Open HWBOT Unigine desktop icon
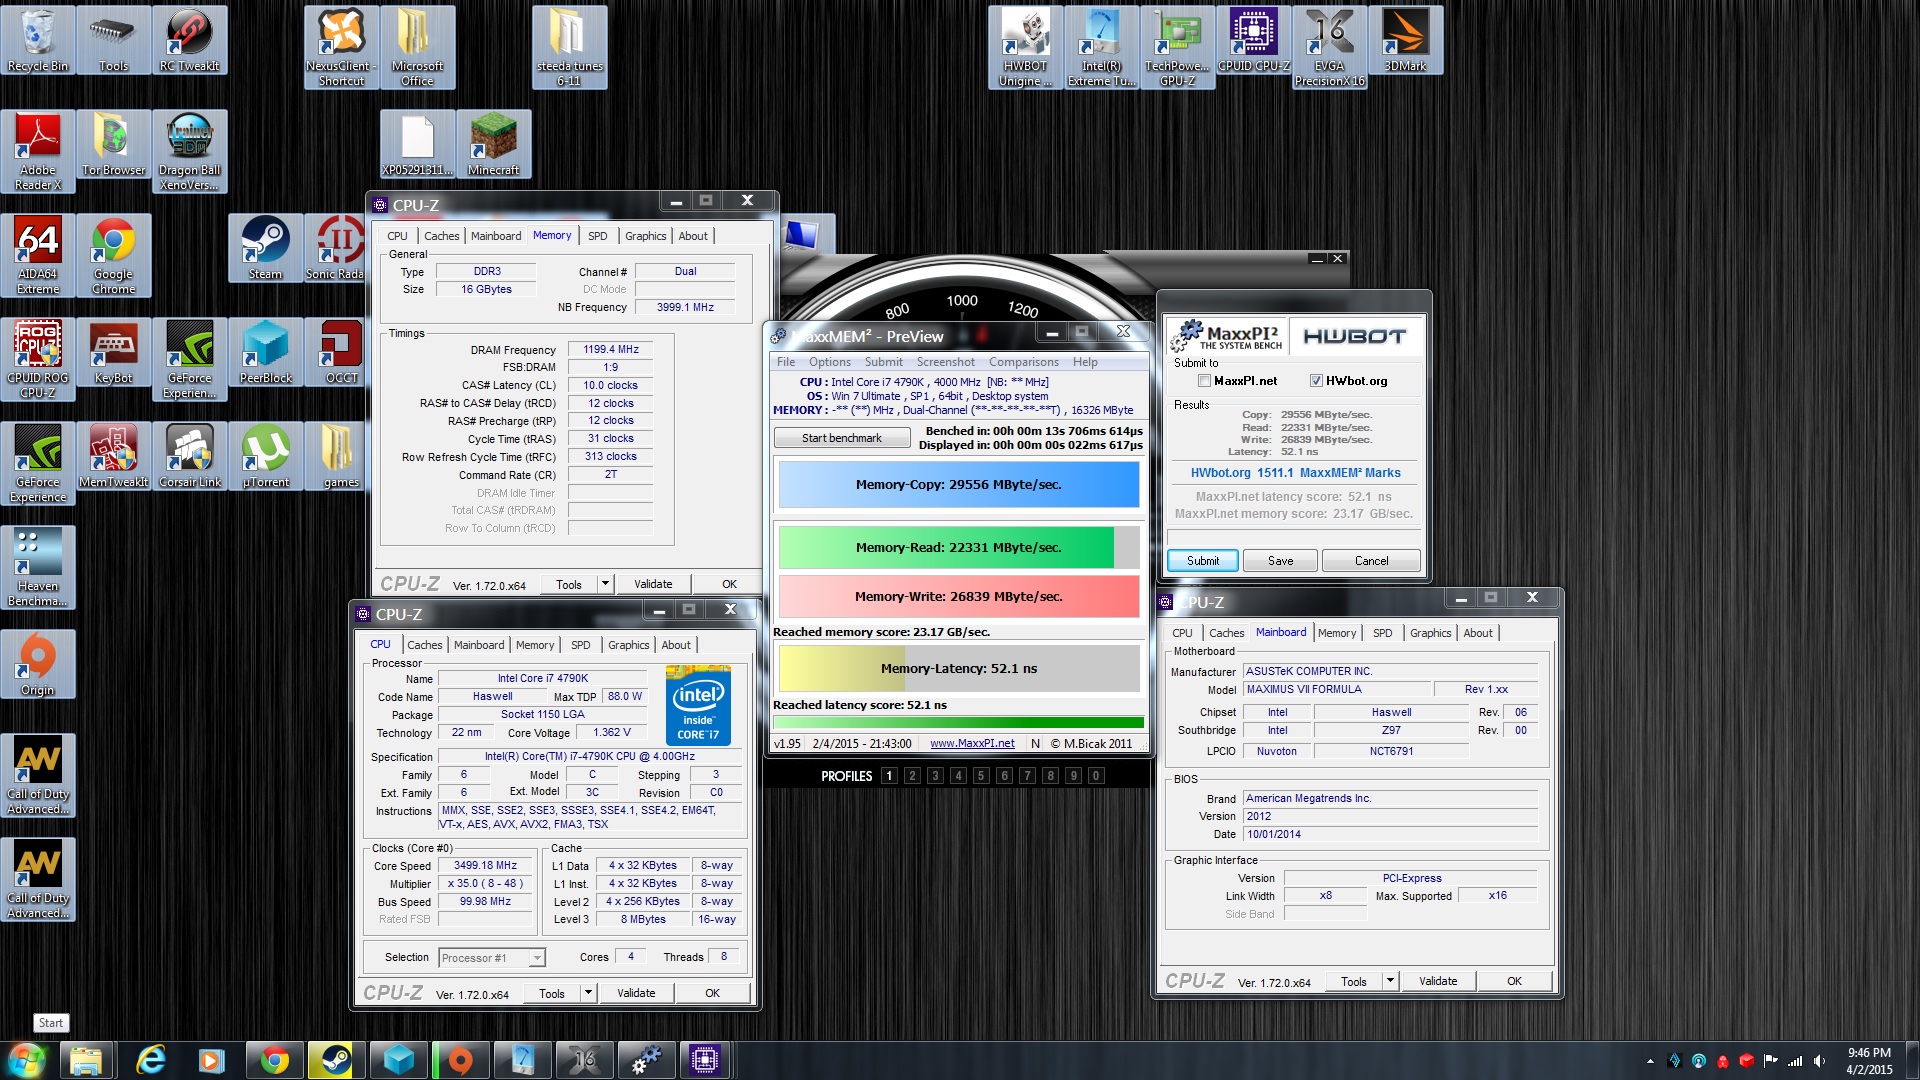This screenshot has height=1080, width=1920. (x=1025, y=47)
